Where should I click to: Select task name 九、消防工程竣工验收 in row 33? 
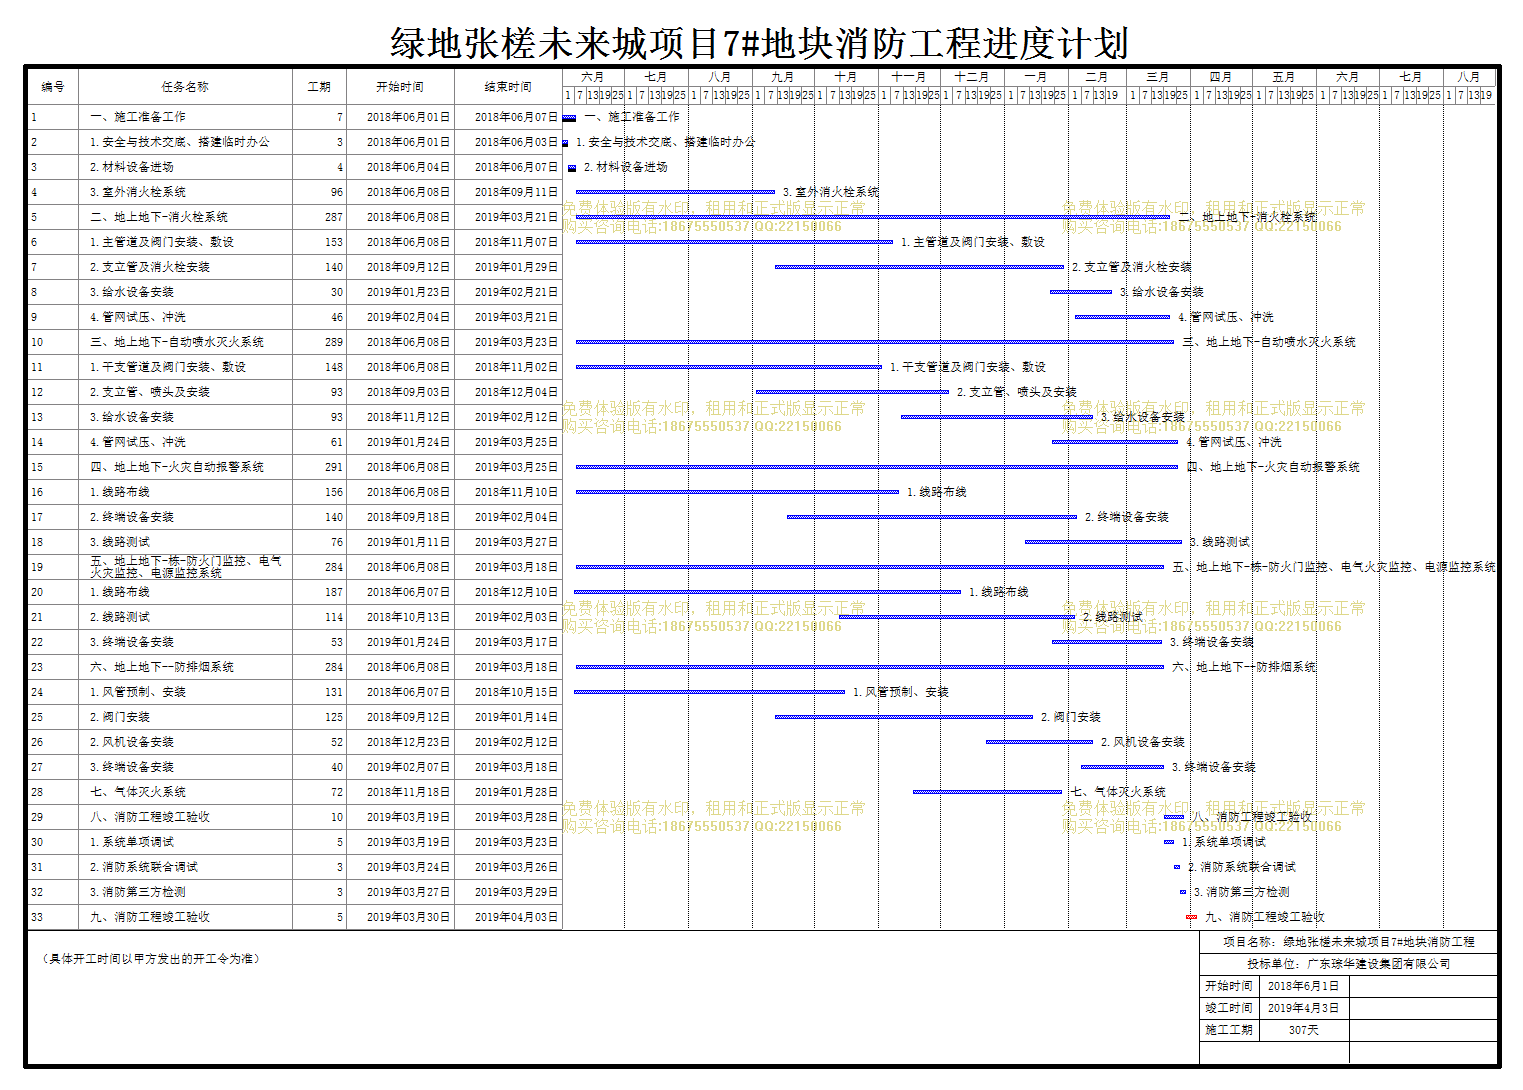click(150, 917)
